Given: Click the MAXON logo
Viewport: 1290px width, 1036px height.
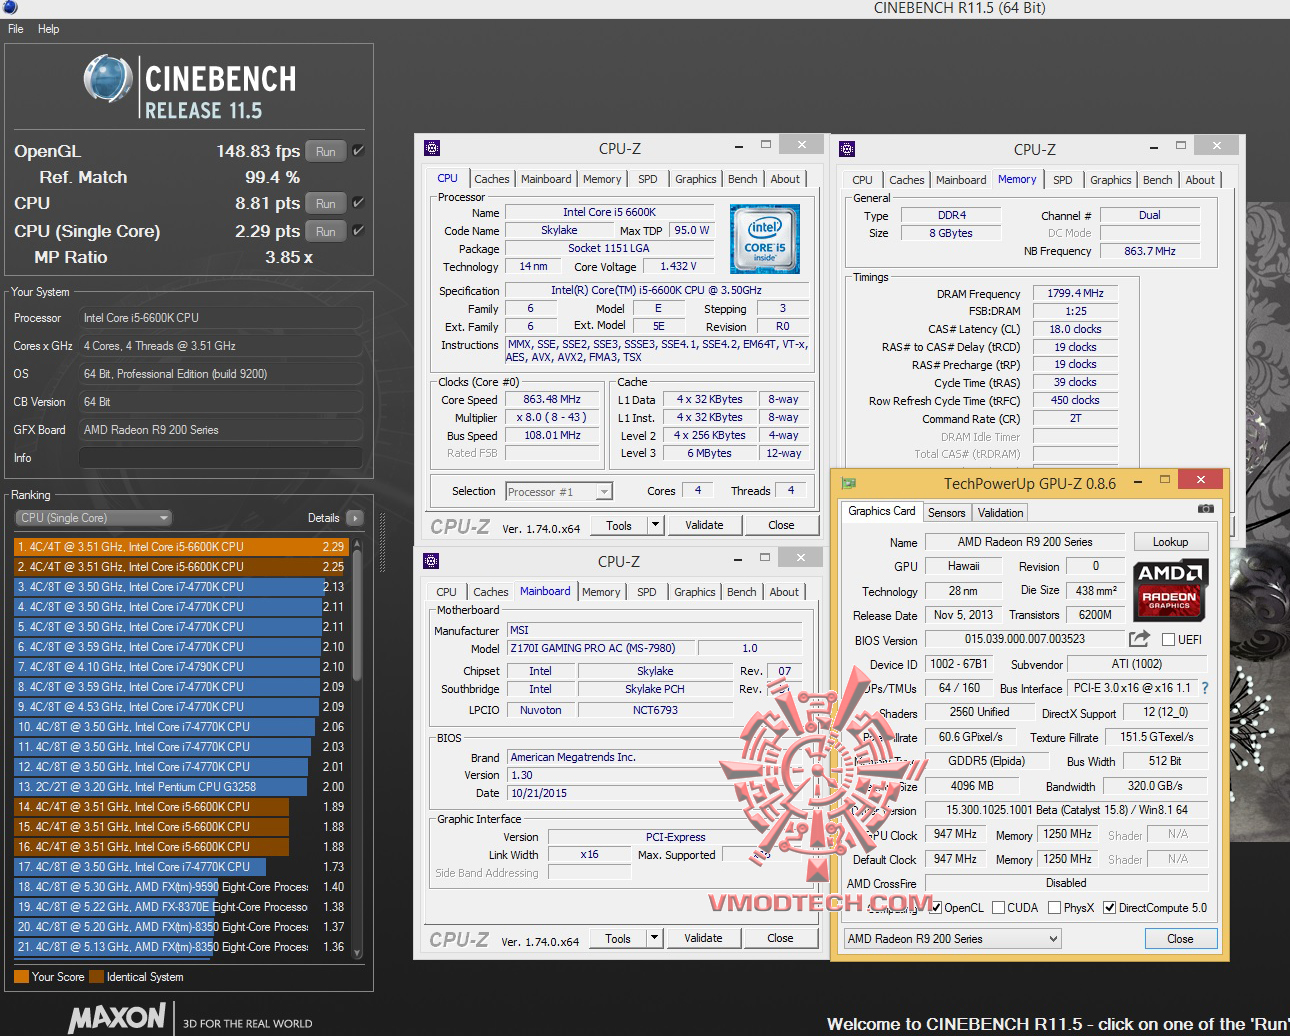Looking at the screenshot, I should (x=117, y=1018).
